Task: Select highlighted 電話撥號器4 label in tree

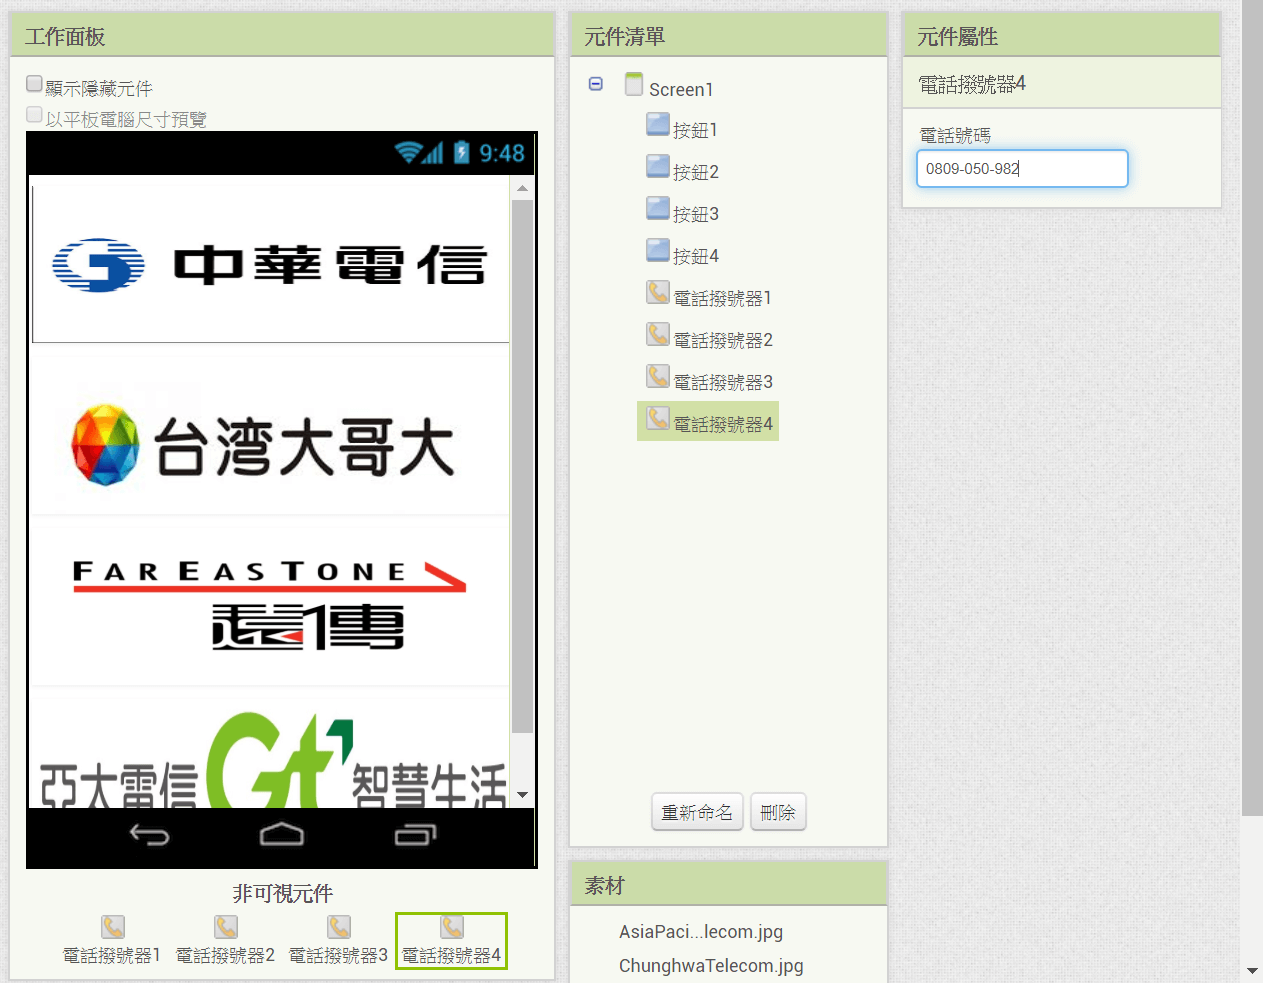Action: pos(723,424)
